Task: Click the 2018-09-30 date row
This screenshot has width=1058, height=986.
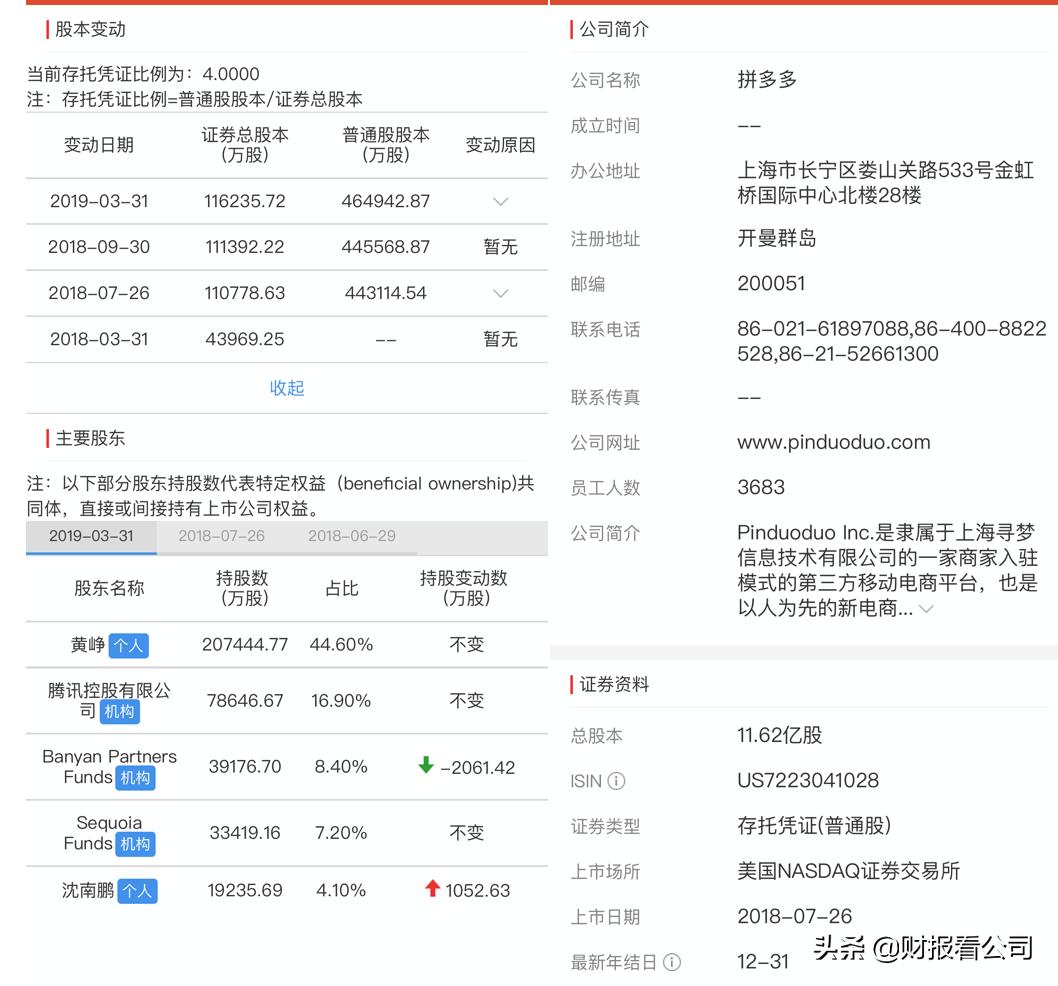Action: [99, 247]
